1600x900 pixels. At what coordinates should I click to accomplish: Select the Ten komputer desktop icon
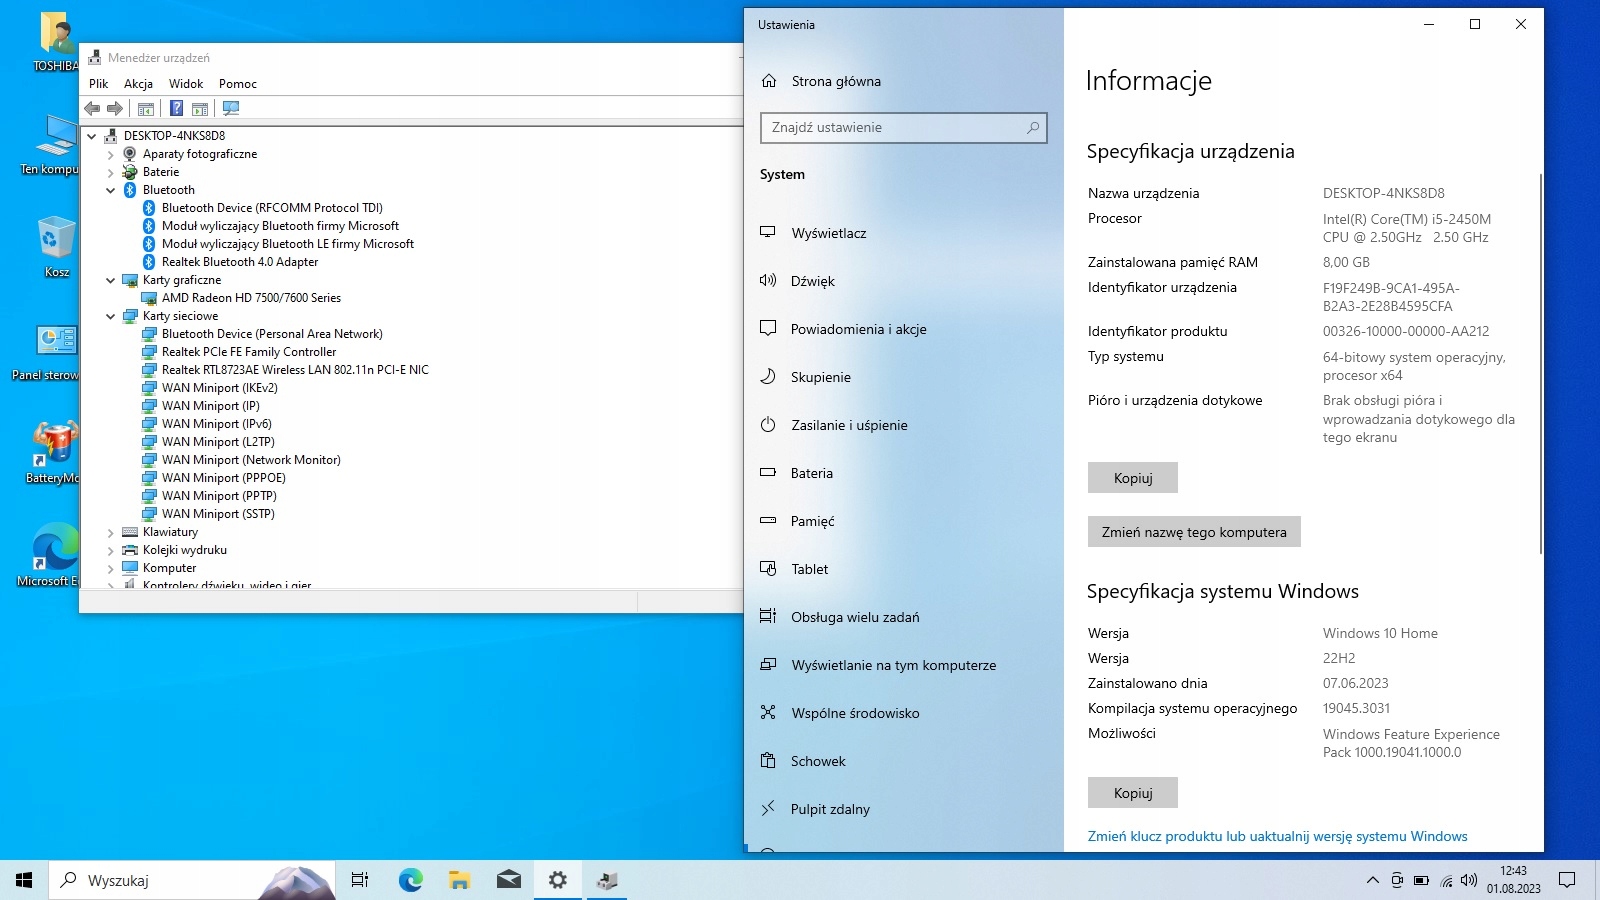point(50,145)
